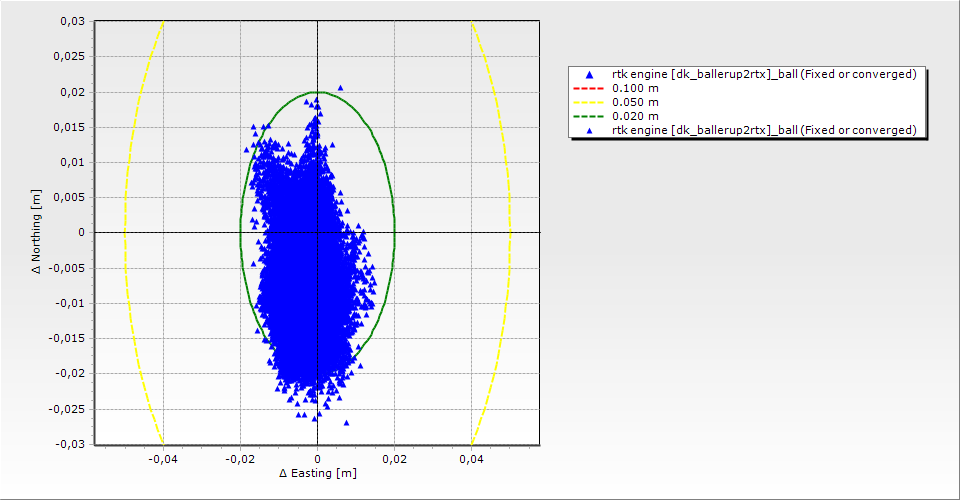Click the "Δ Northing [m]" axis title

37,231
